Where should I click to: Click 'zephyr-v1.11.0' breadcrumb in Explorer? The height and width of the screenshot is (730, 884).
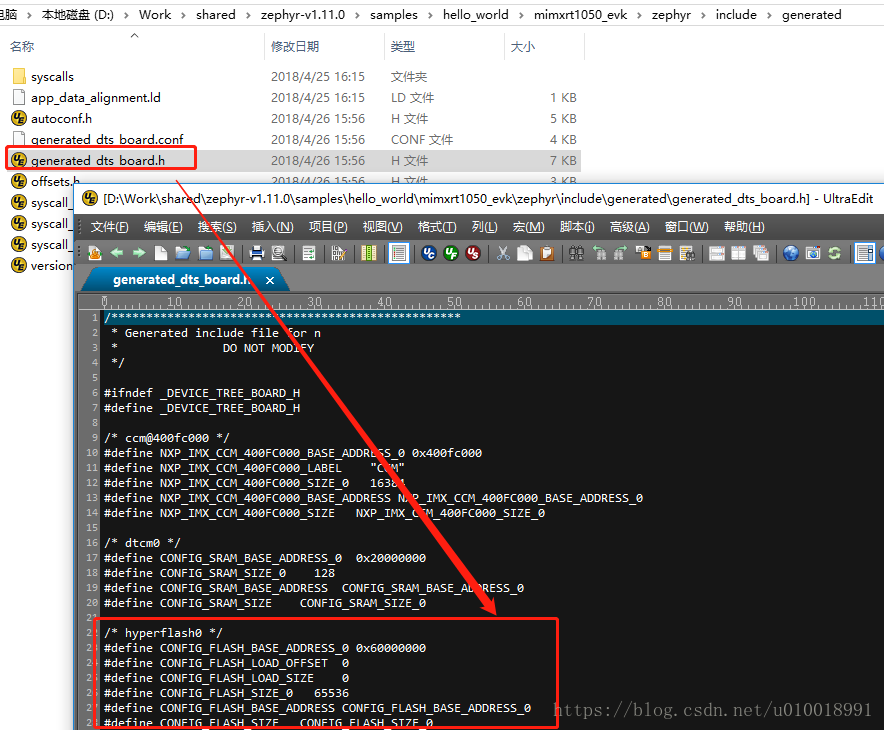(303, 15)
